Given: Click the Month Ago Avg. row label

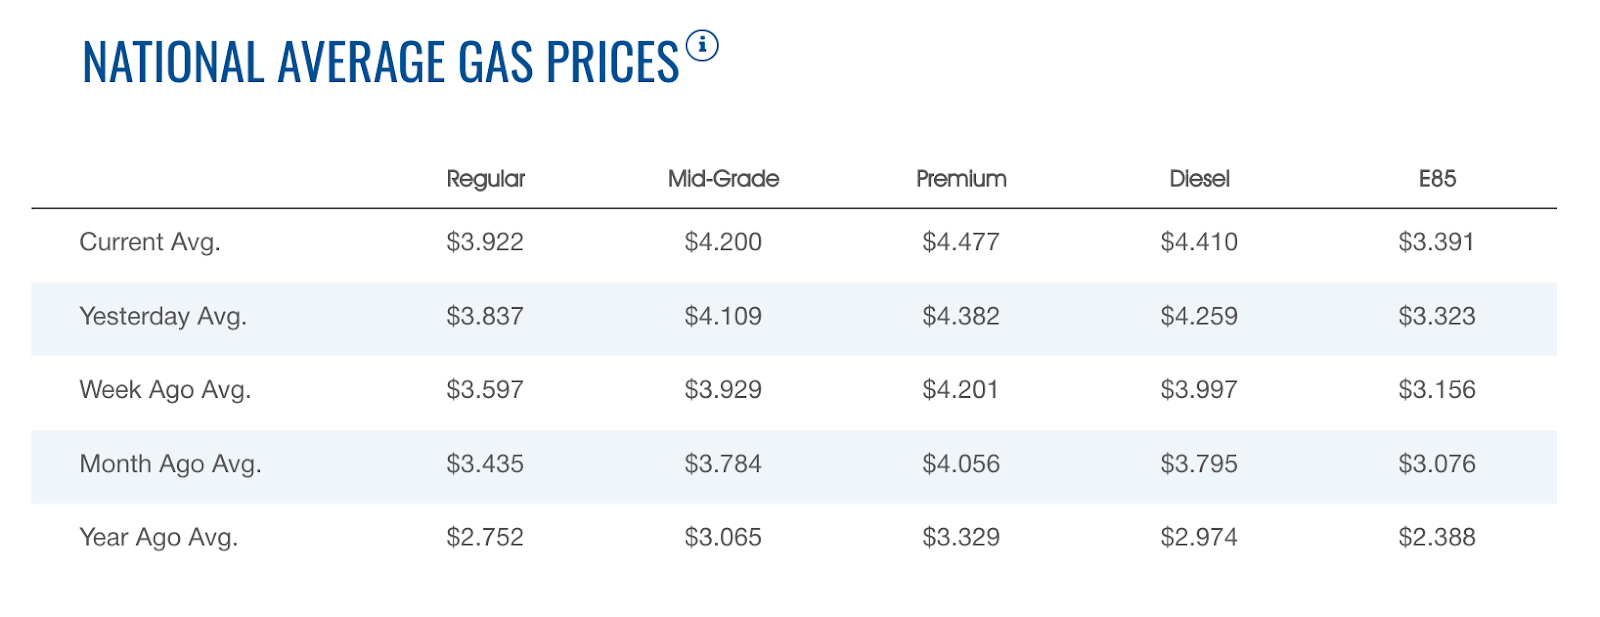Looking at the screenshot, I should click(x=170, y=464).
